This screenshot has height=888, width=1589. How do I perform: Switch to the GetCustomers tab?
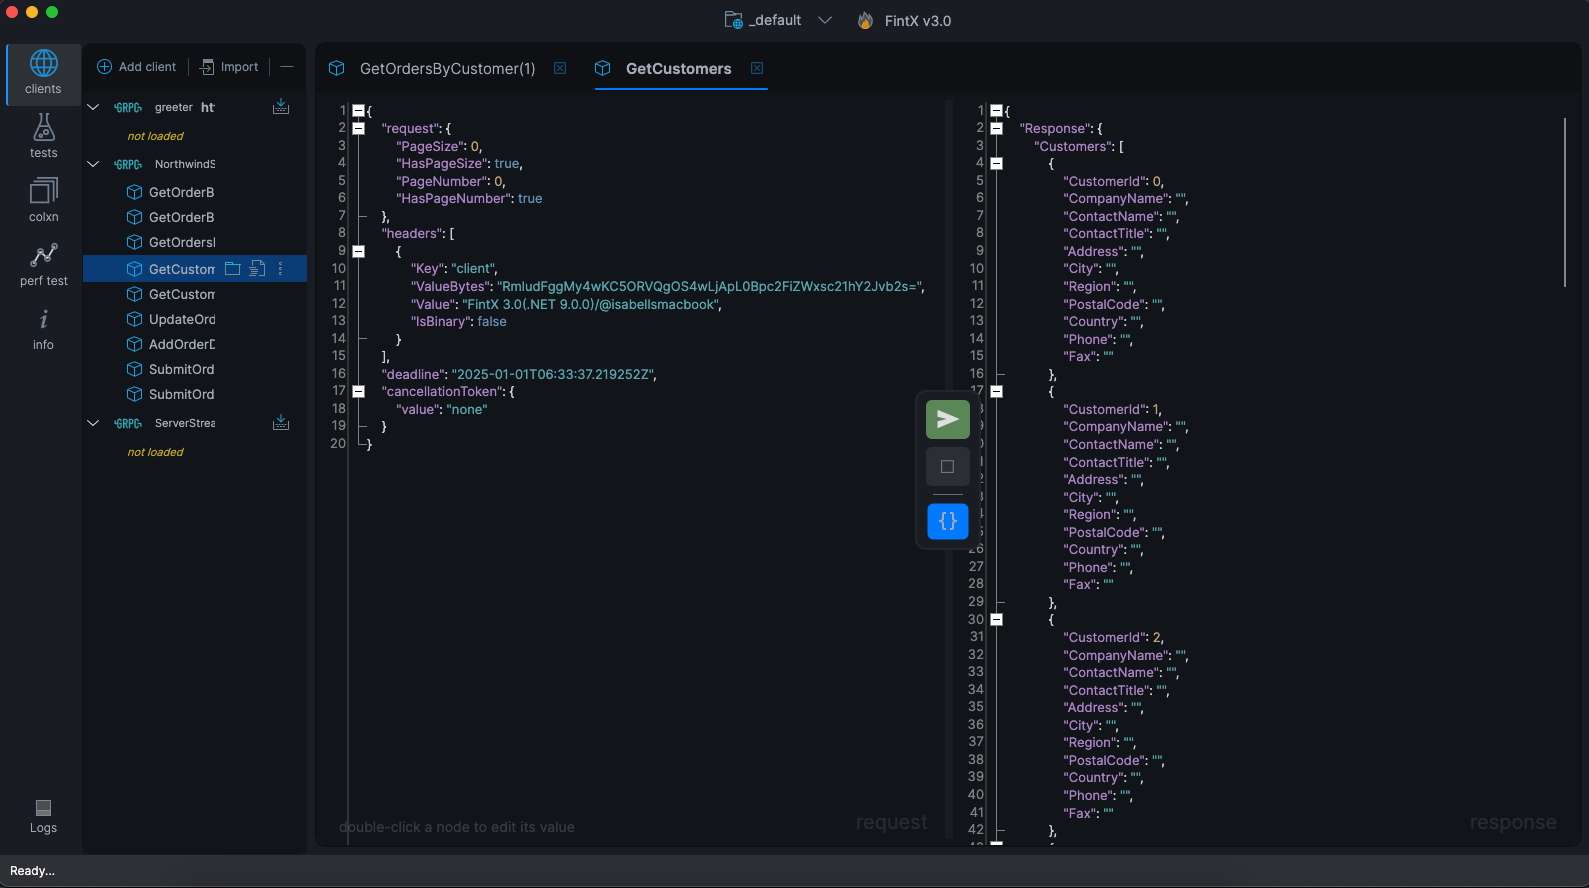pyautogui.click(x=678, y=69)
